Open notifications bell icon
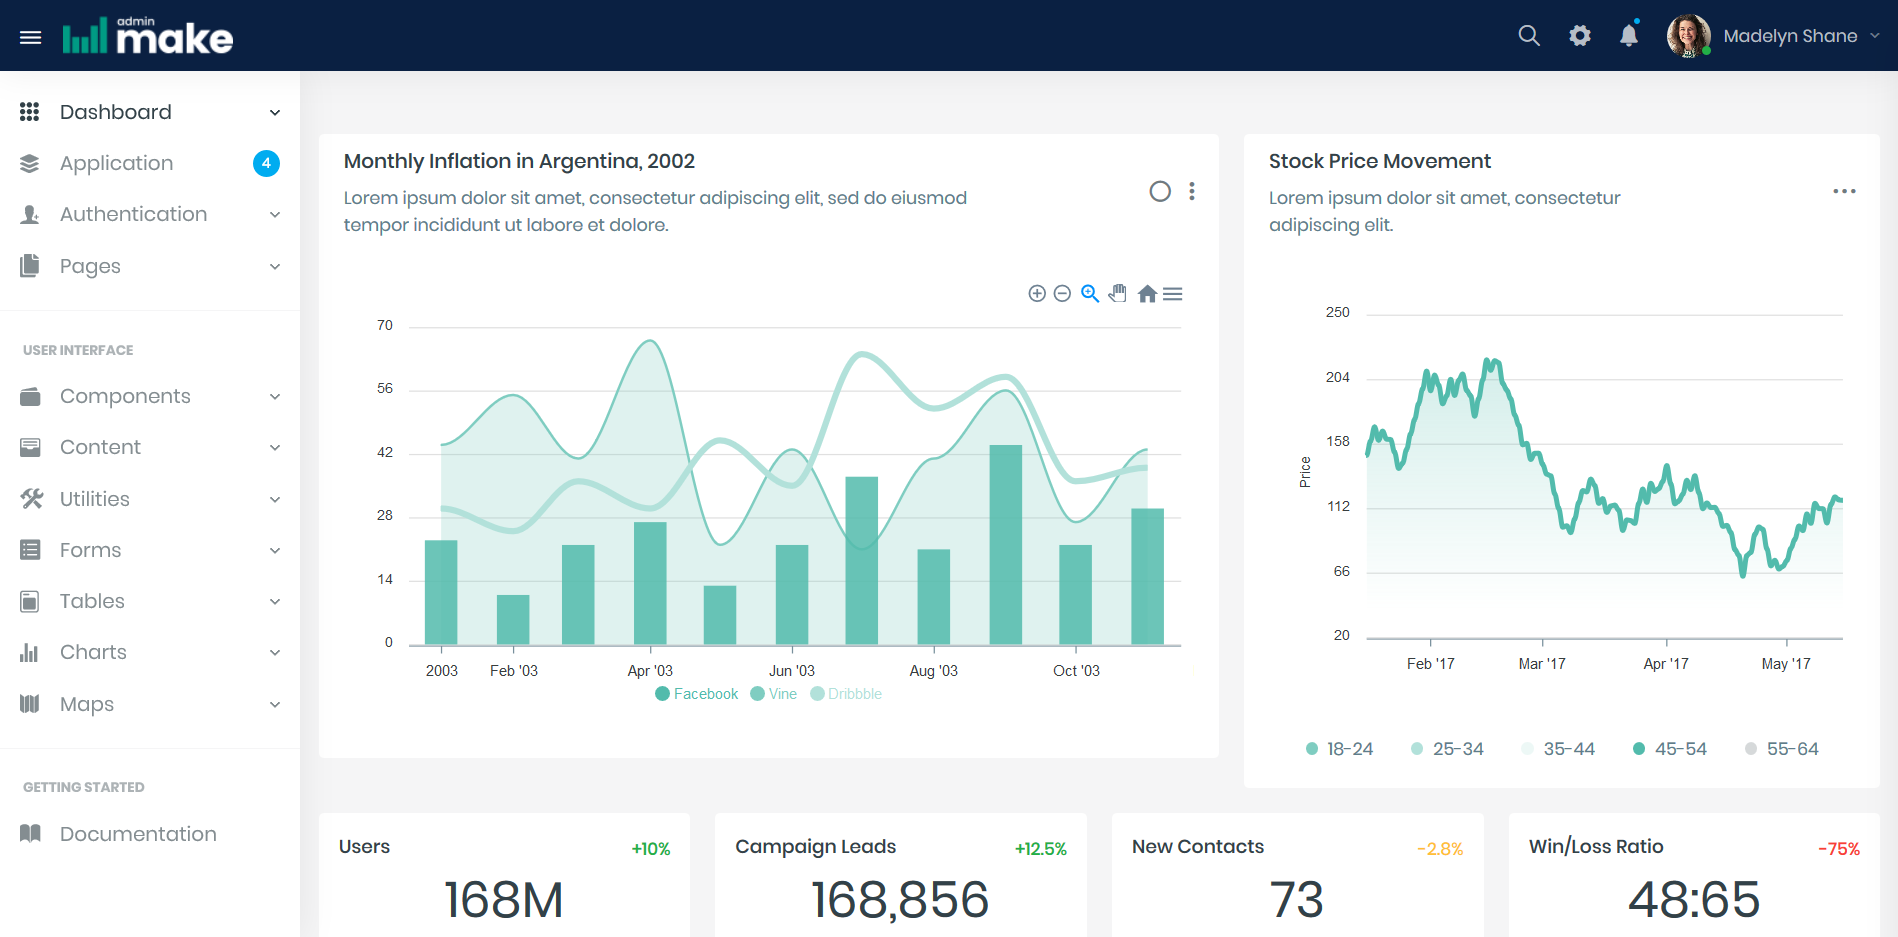This screenshot has width=1898, height=937. coord(1629,36)
